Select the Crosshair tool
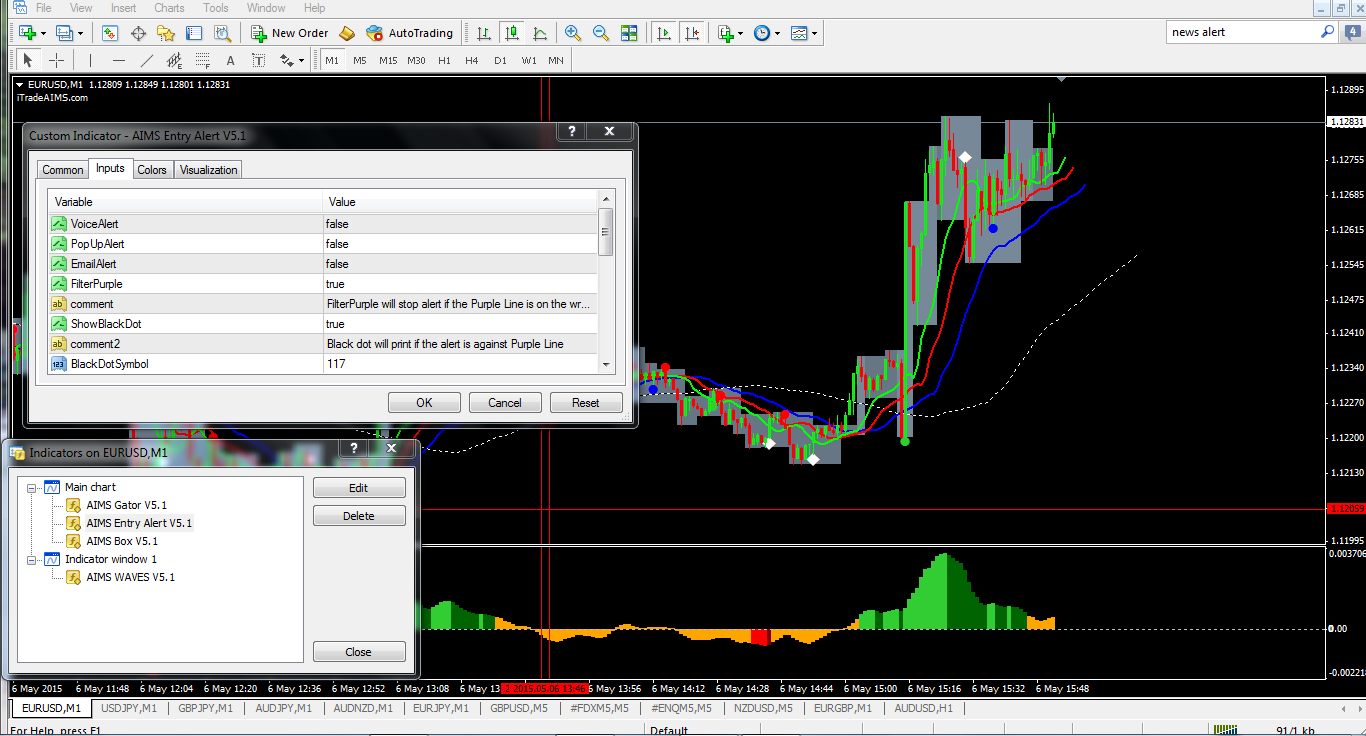Screen dimensions: 1366x736 click(57, 60)
